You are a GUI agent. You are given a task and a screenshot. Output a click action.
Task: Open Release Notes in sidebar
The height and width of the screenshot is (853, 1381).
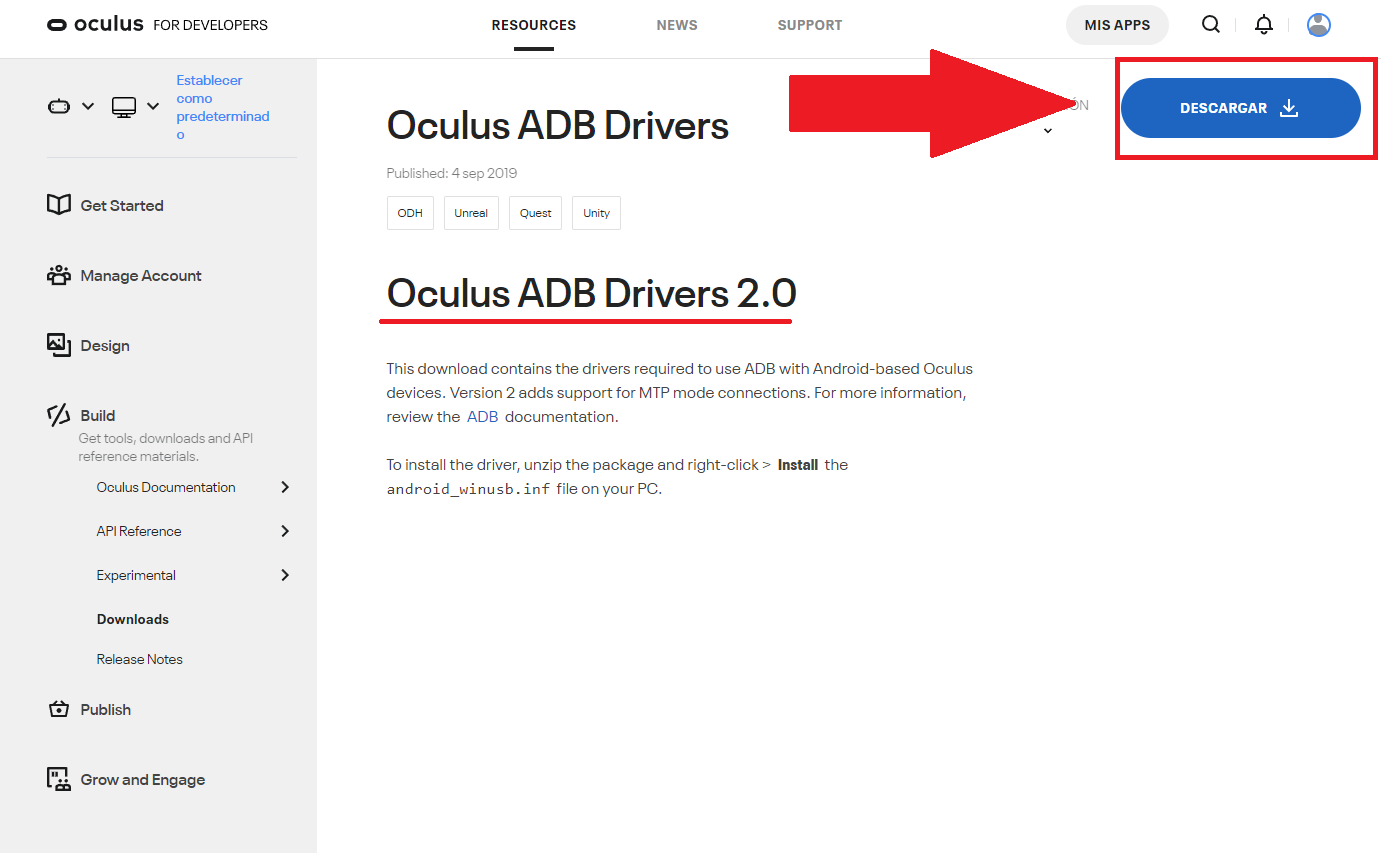[140, 659]
